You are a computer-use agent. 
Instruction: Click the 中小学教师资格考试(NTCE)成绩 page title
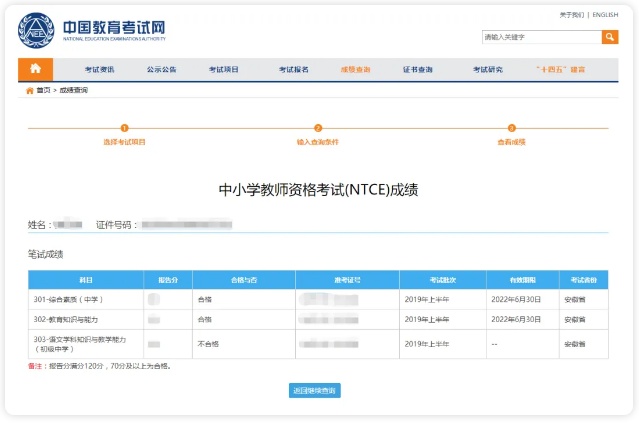(x=318, y=190)
